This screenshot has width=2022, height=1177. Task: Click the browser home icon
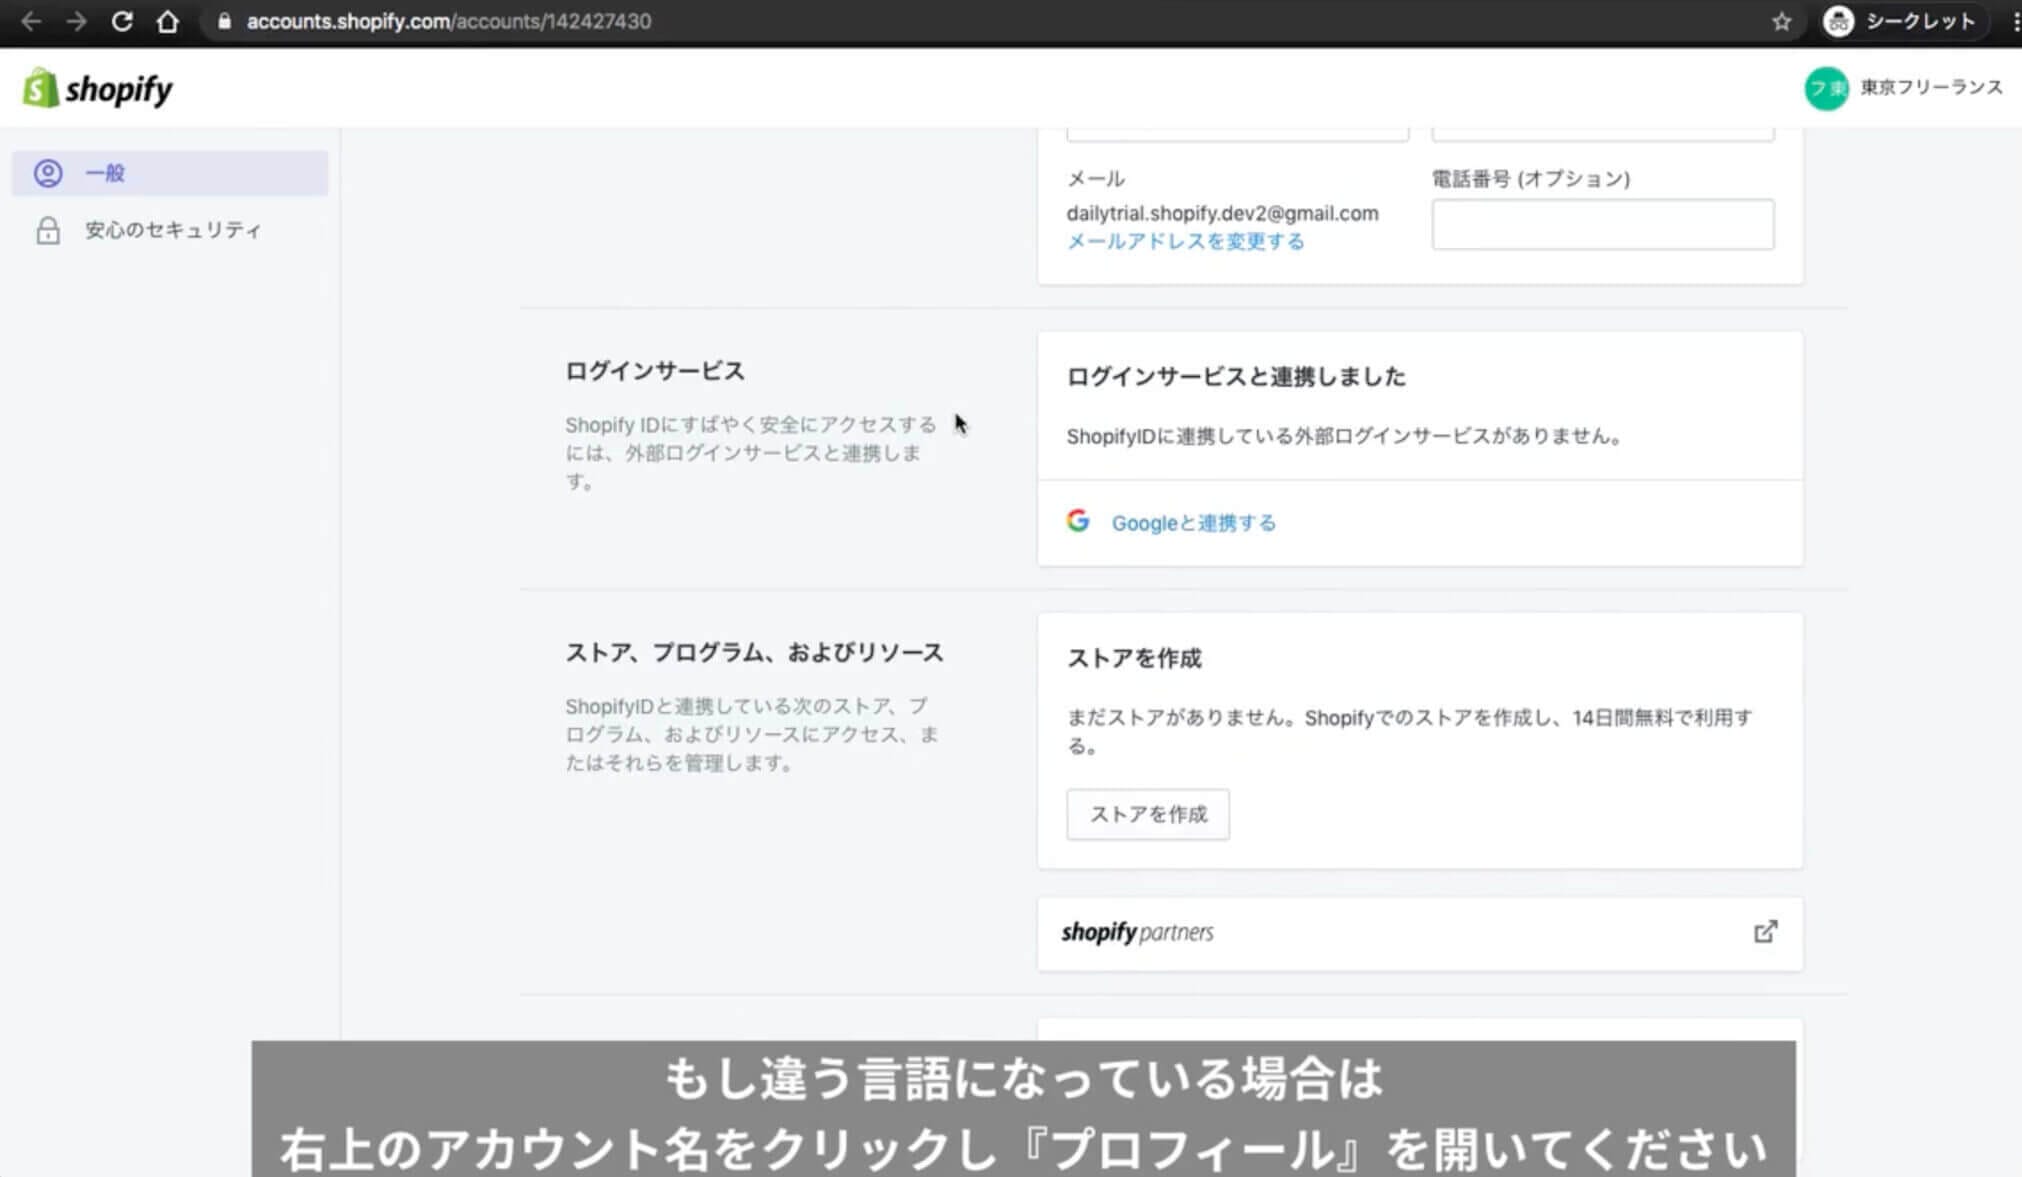point(168,21)
